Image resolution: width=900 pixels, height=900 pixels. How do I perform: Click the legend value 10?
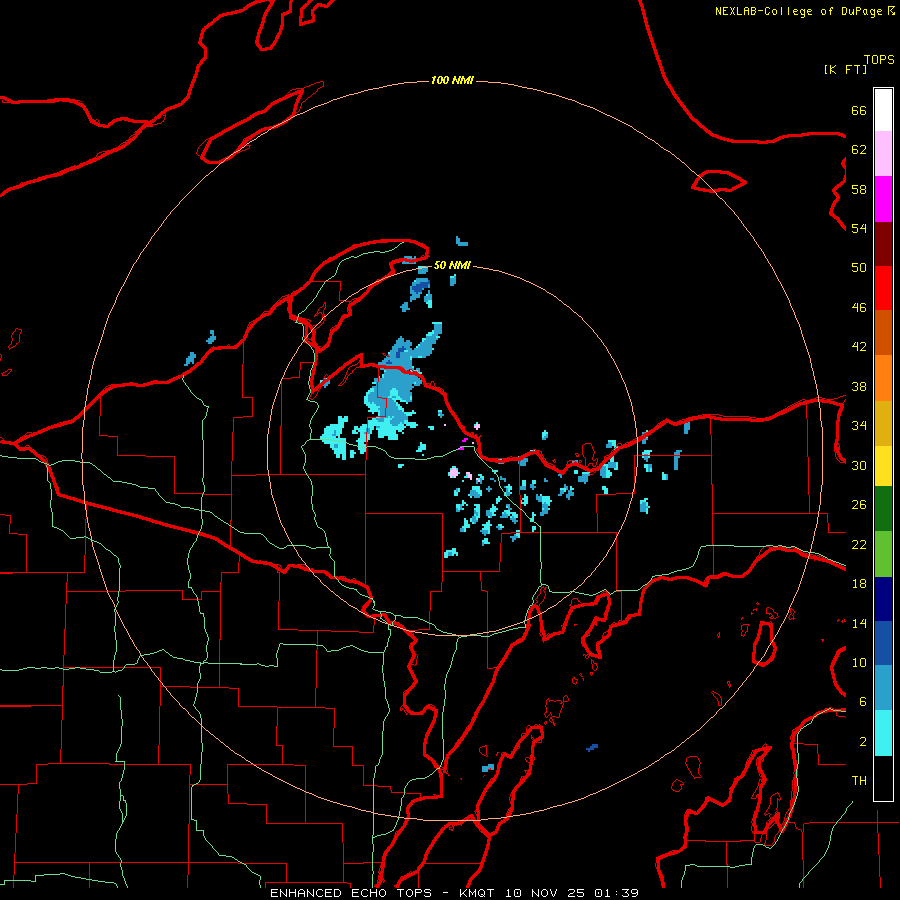859,662
